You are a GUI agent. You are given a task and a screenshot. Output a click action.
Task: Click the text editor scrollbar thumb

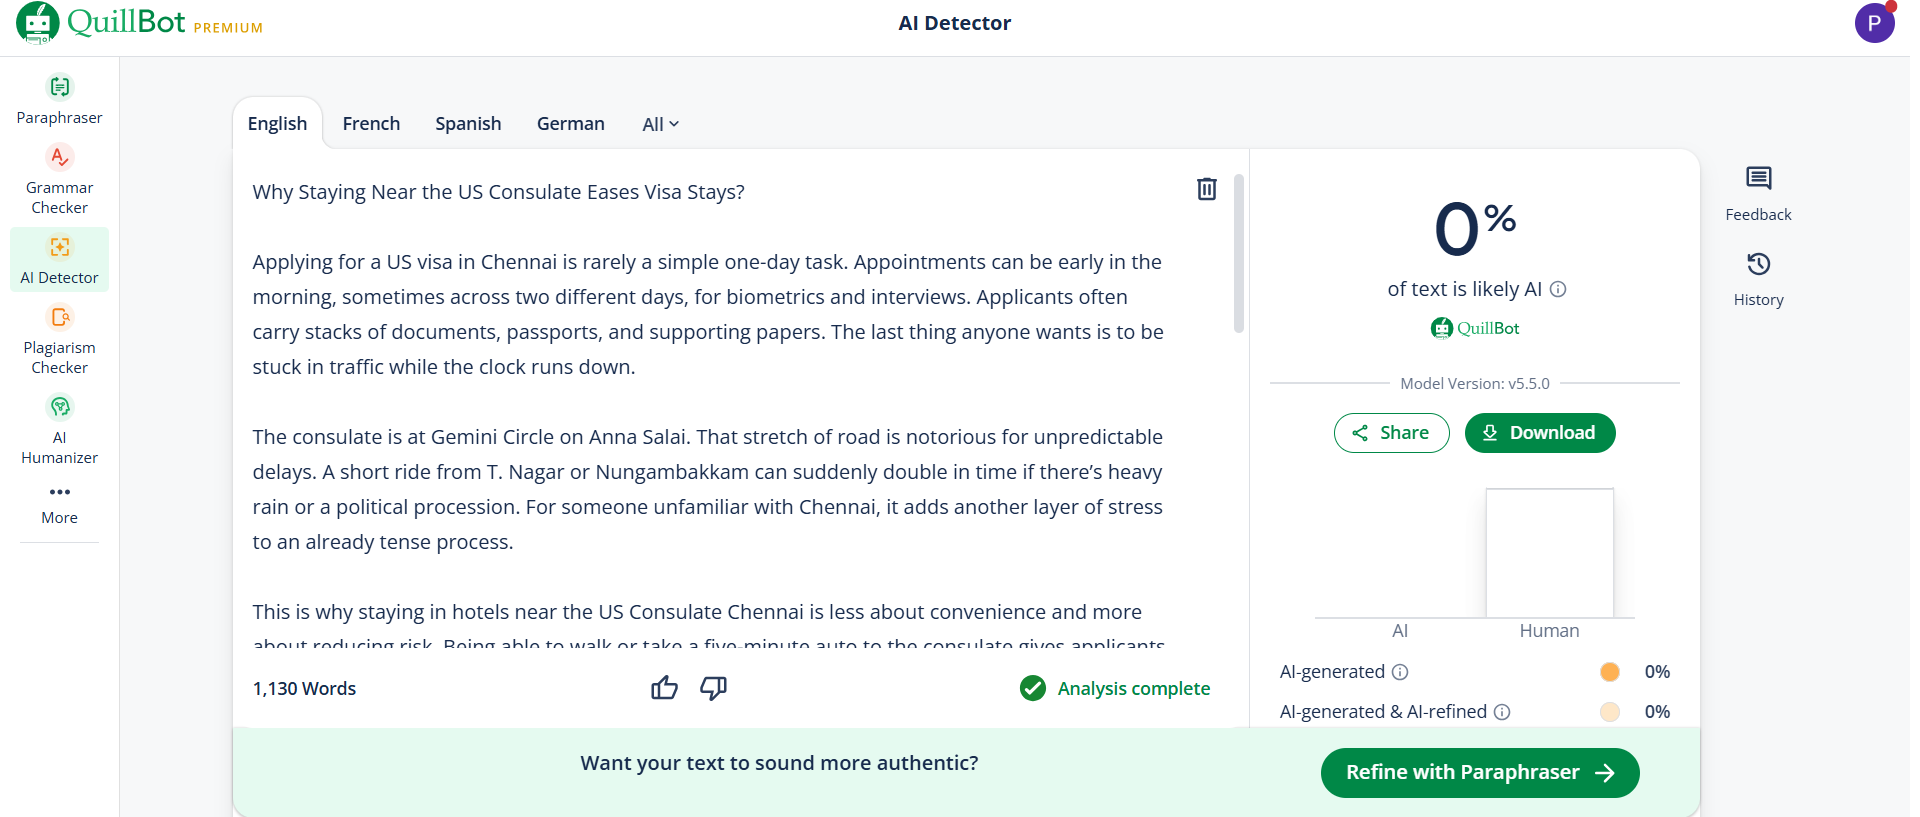pos(1239,253)
